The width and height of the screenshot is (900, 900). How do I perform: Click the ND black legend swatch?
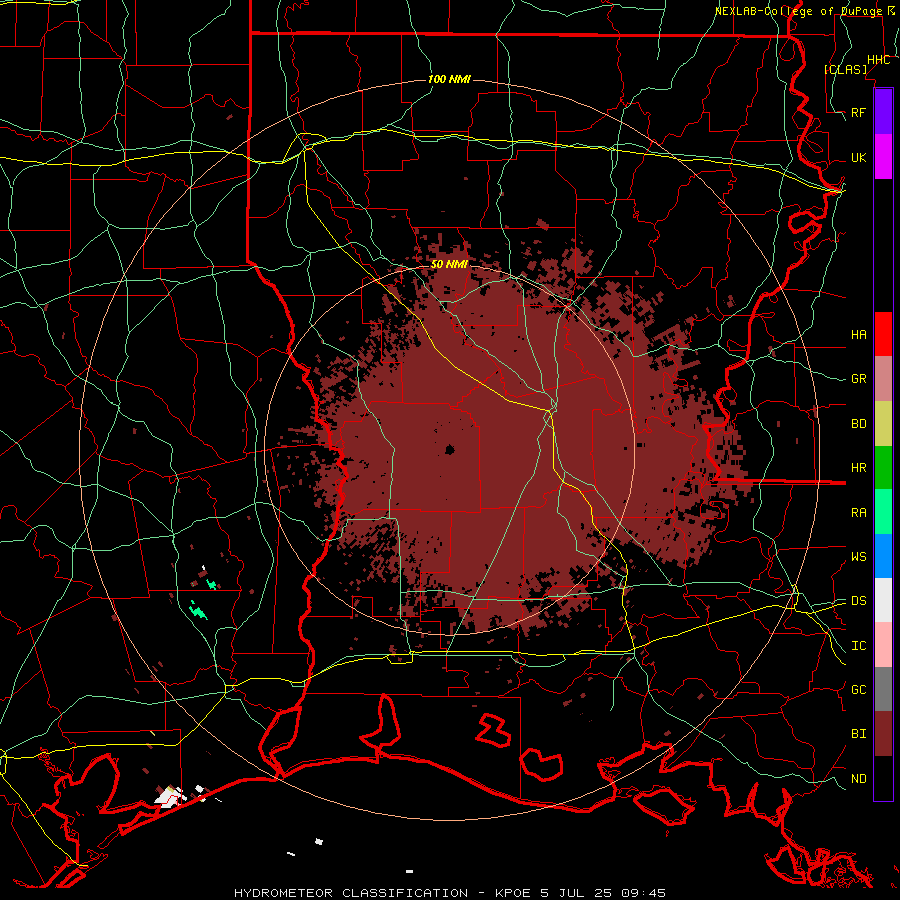[883, 778]
